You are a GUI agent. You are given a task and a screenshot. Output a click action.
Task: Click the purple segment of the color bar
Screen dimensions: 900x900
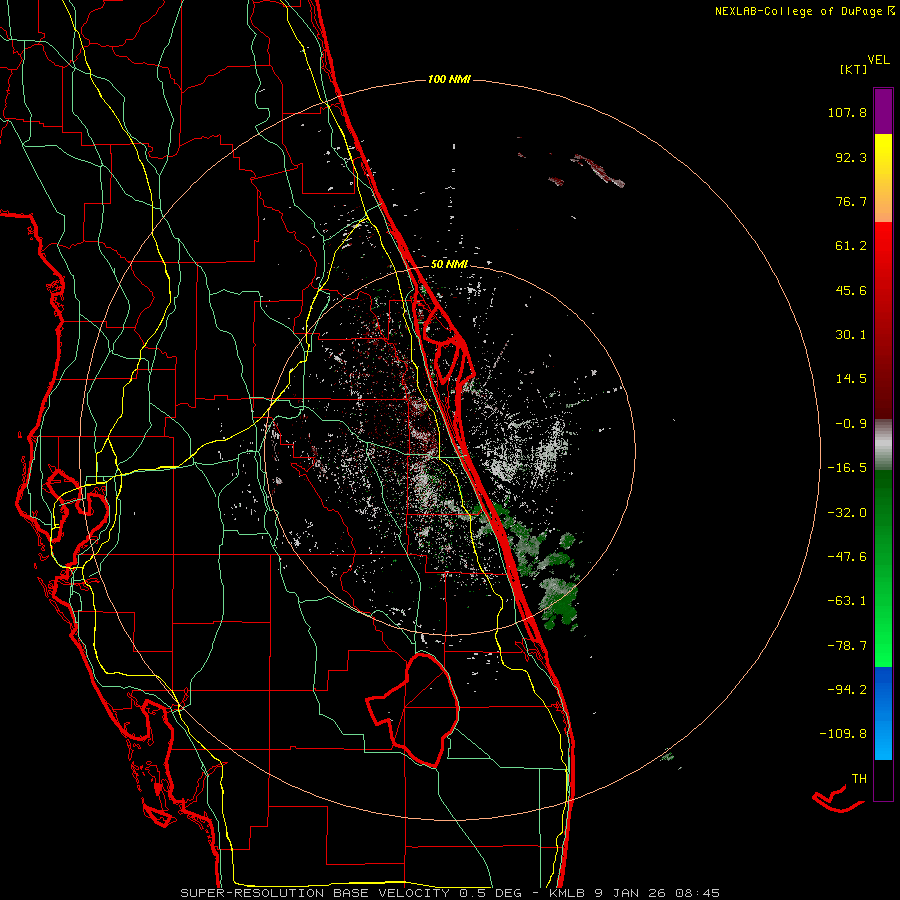click(x=883, y=111)
